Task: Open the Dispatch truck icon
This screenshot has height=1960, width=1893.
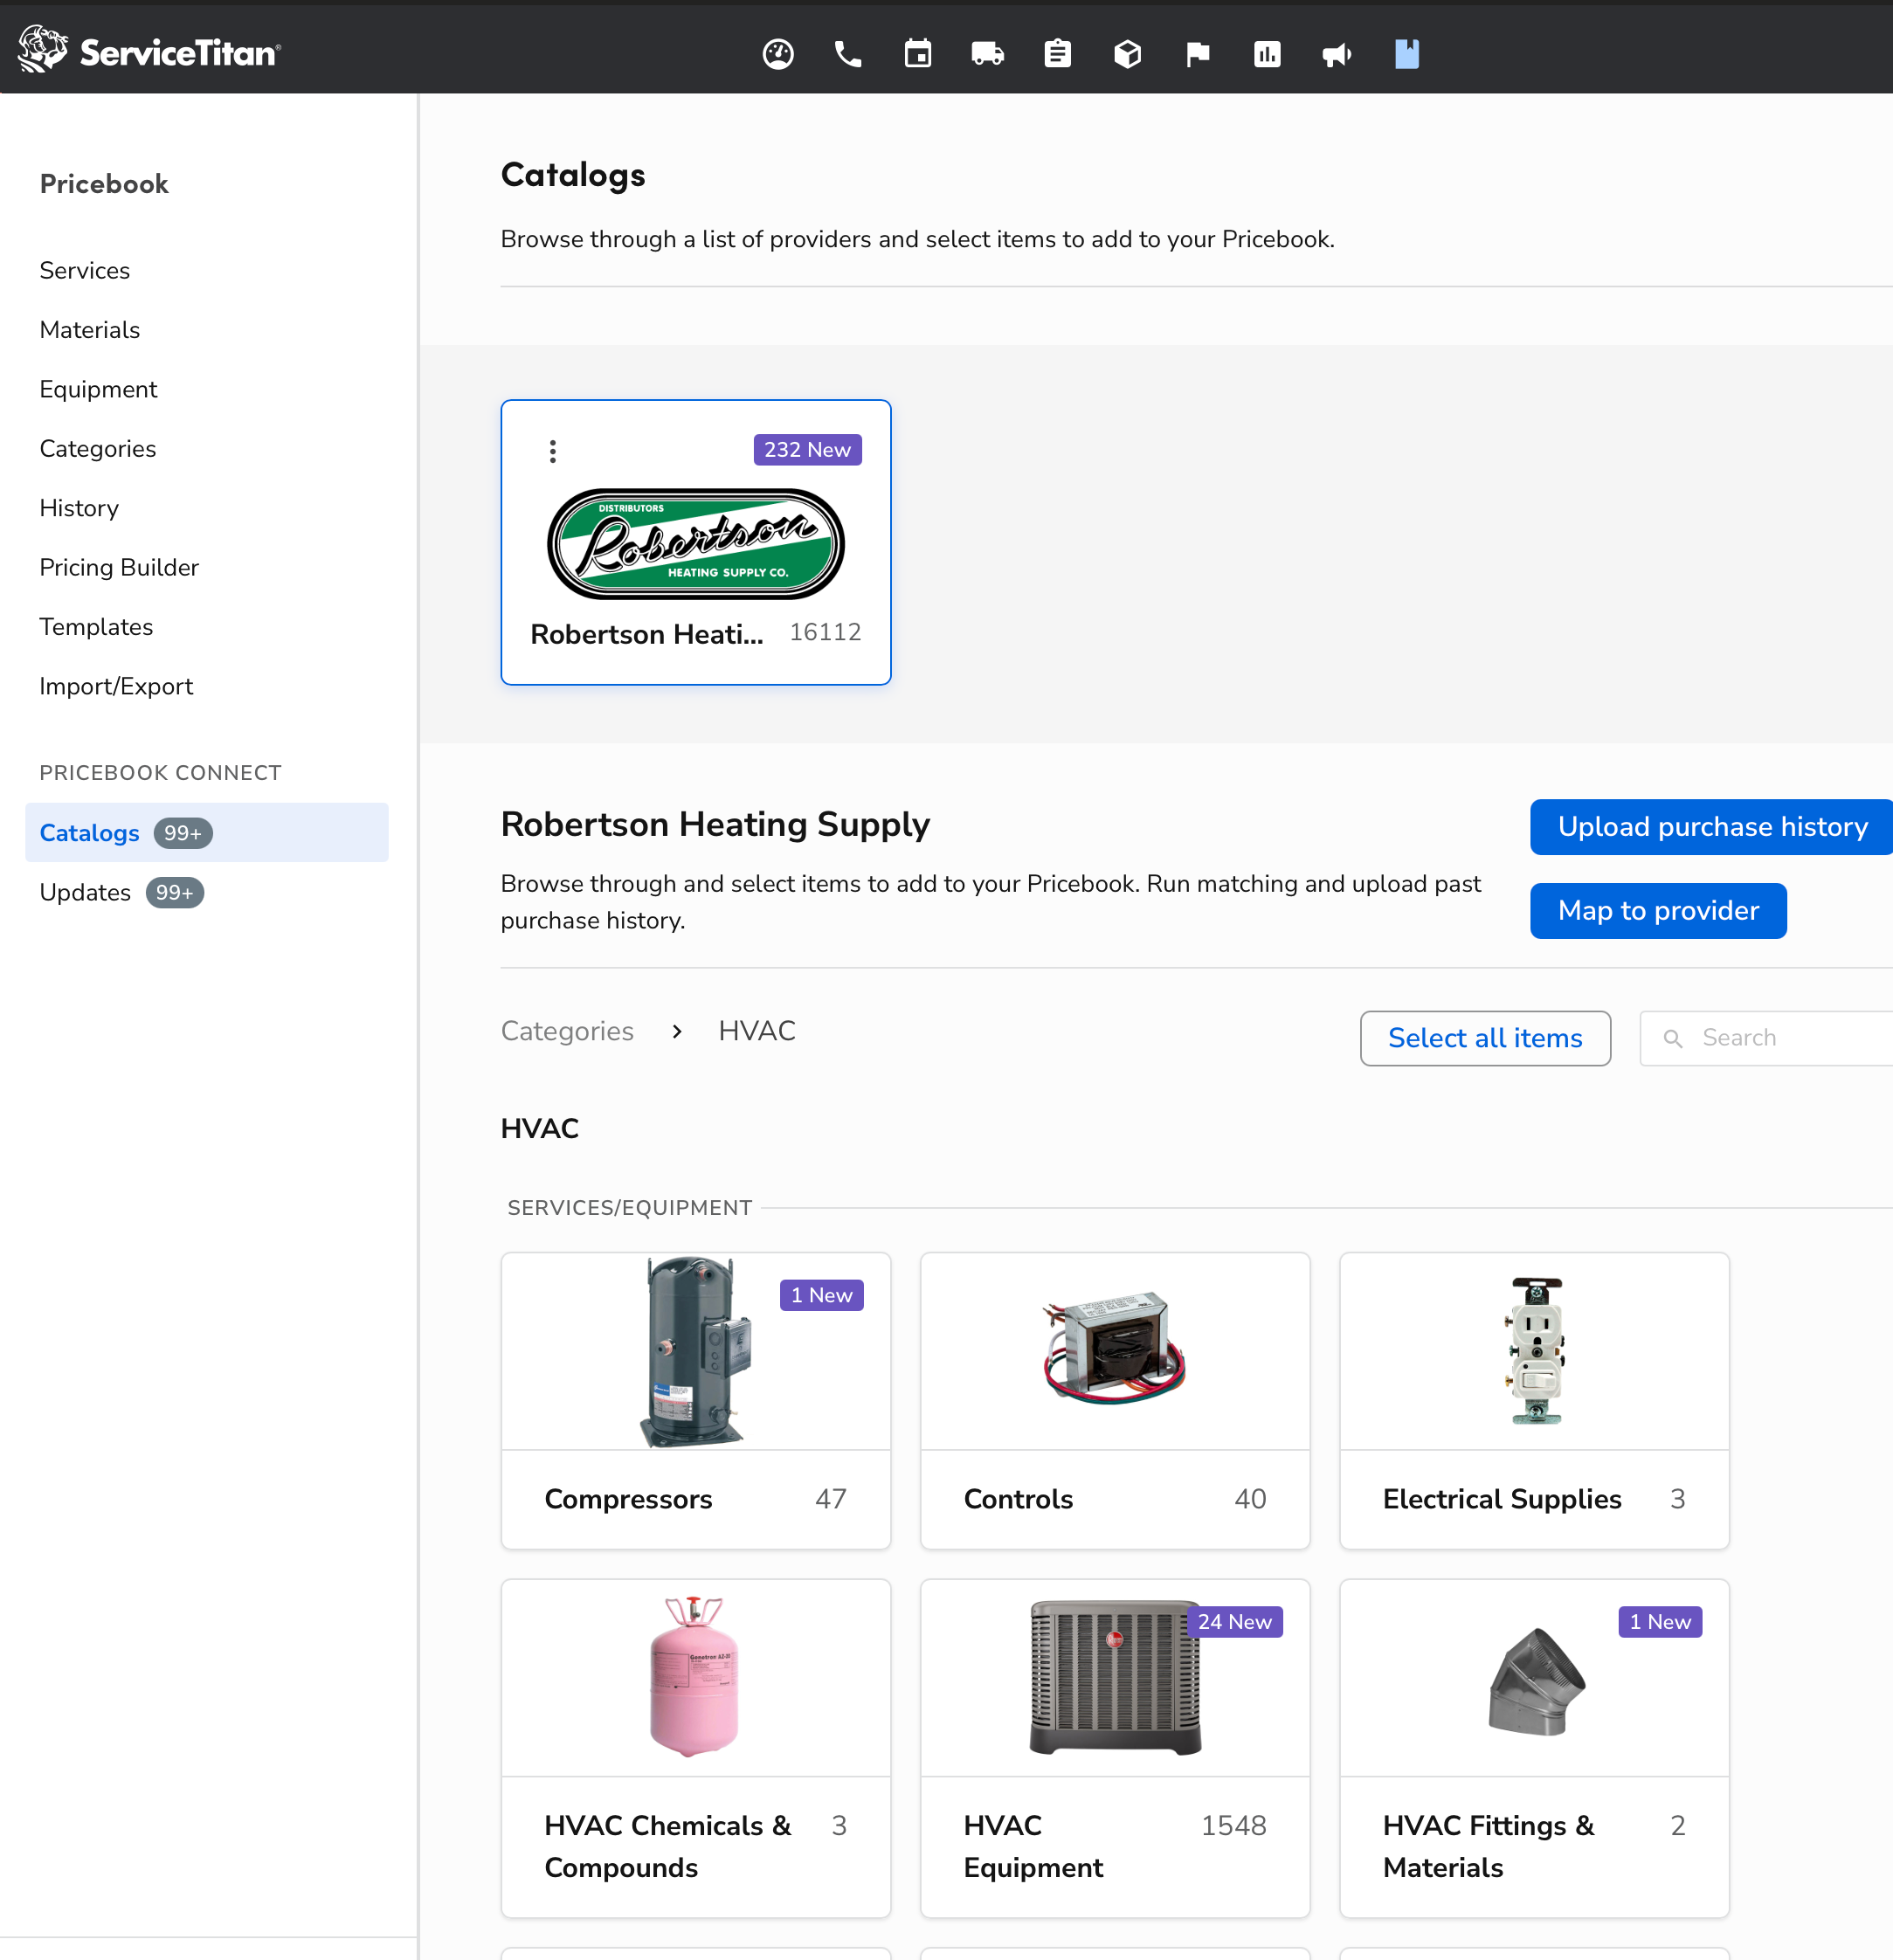Action: pyautogui.click(x=988, y=54)
